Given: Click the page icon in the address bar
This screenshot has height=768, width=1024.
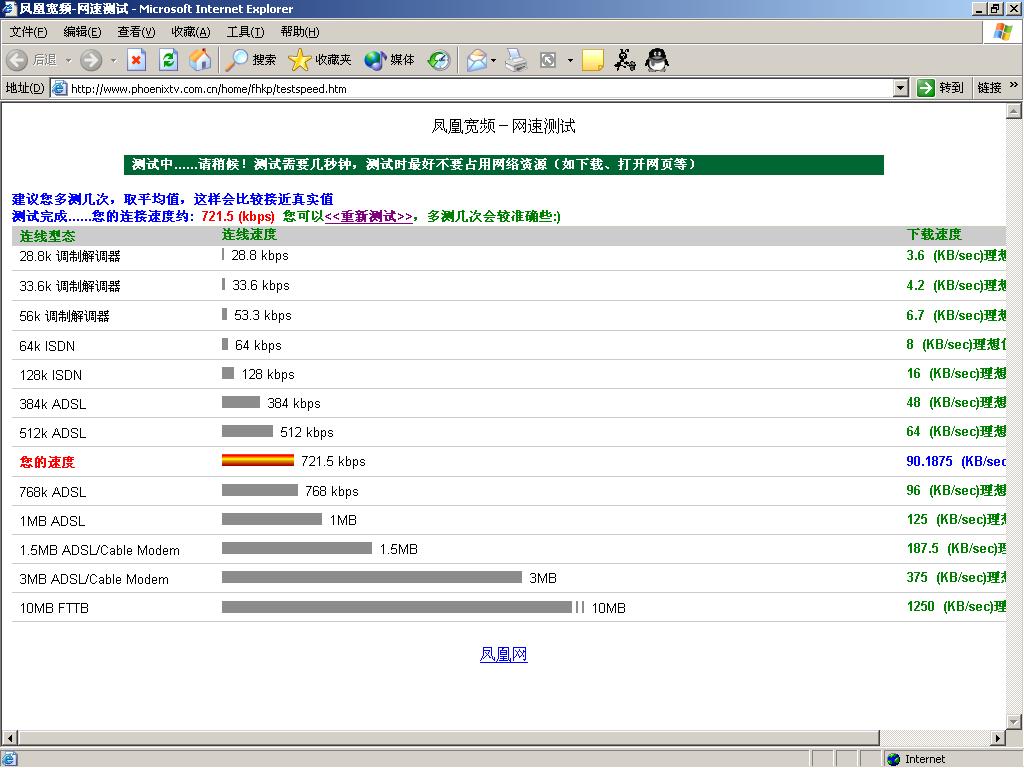Looking at the screenshot, I should [x=59, y=88].
